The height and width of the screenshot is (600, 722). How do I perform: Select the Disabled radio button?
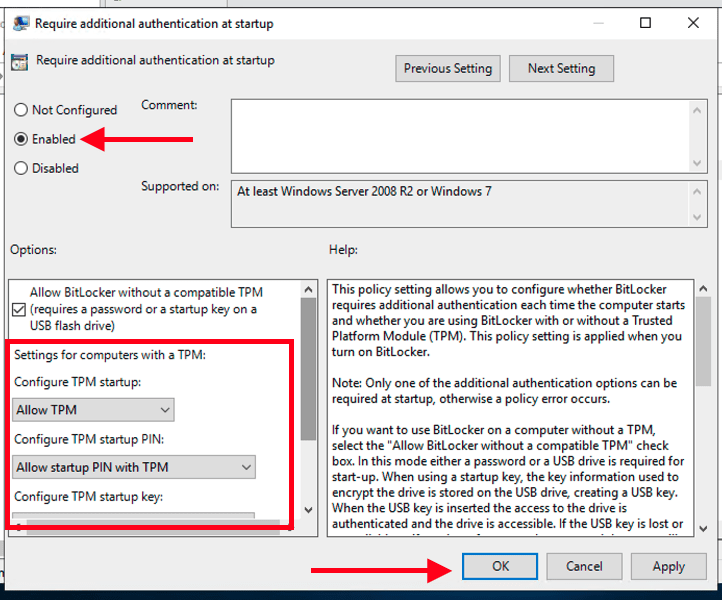coord(21,168)
